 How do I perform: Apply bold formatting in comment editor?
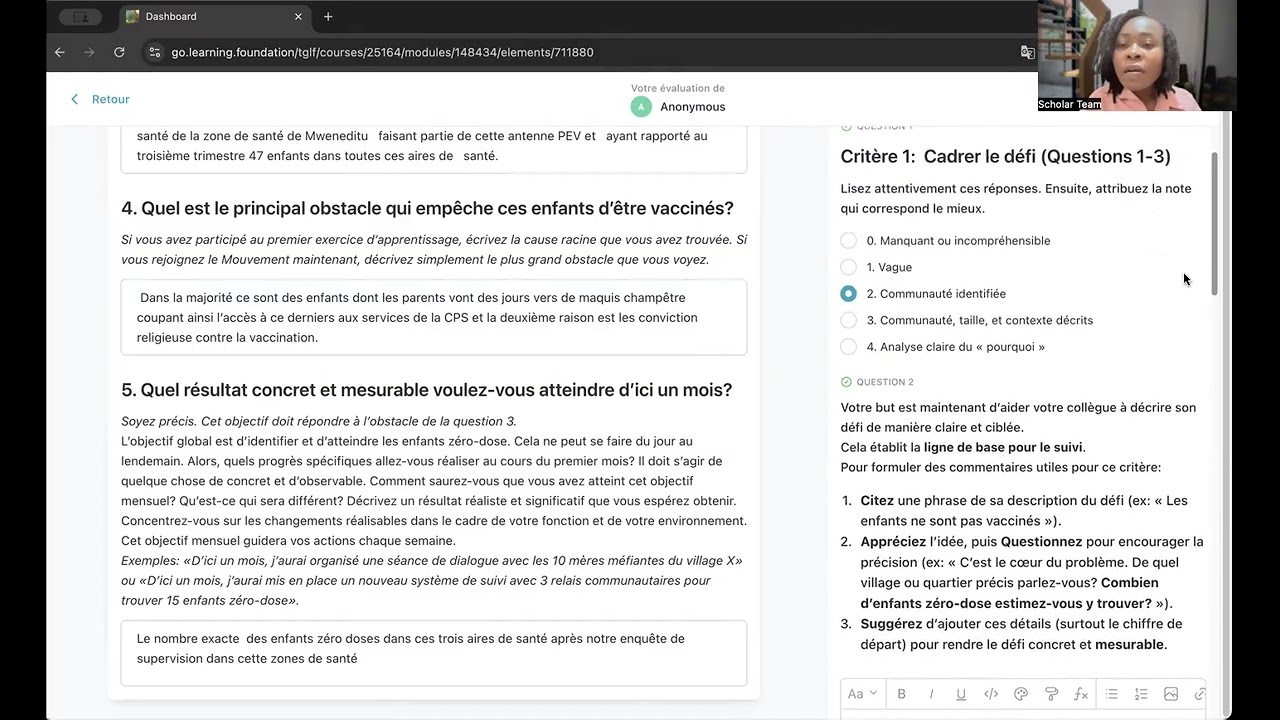(x=901, y=694)
